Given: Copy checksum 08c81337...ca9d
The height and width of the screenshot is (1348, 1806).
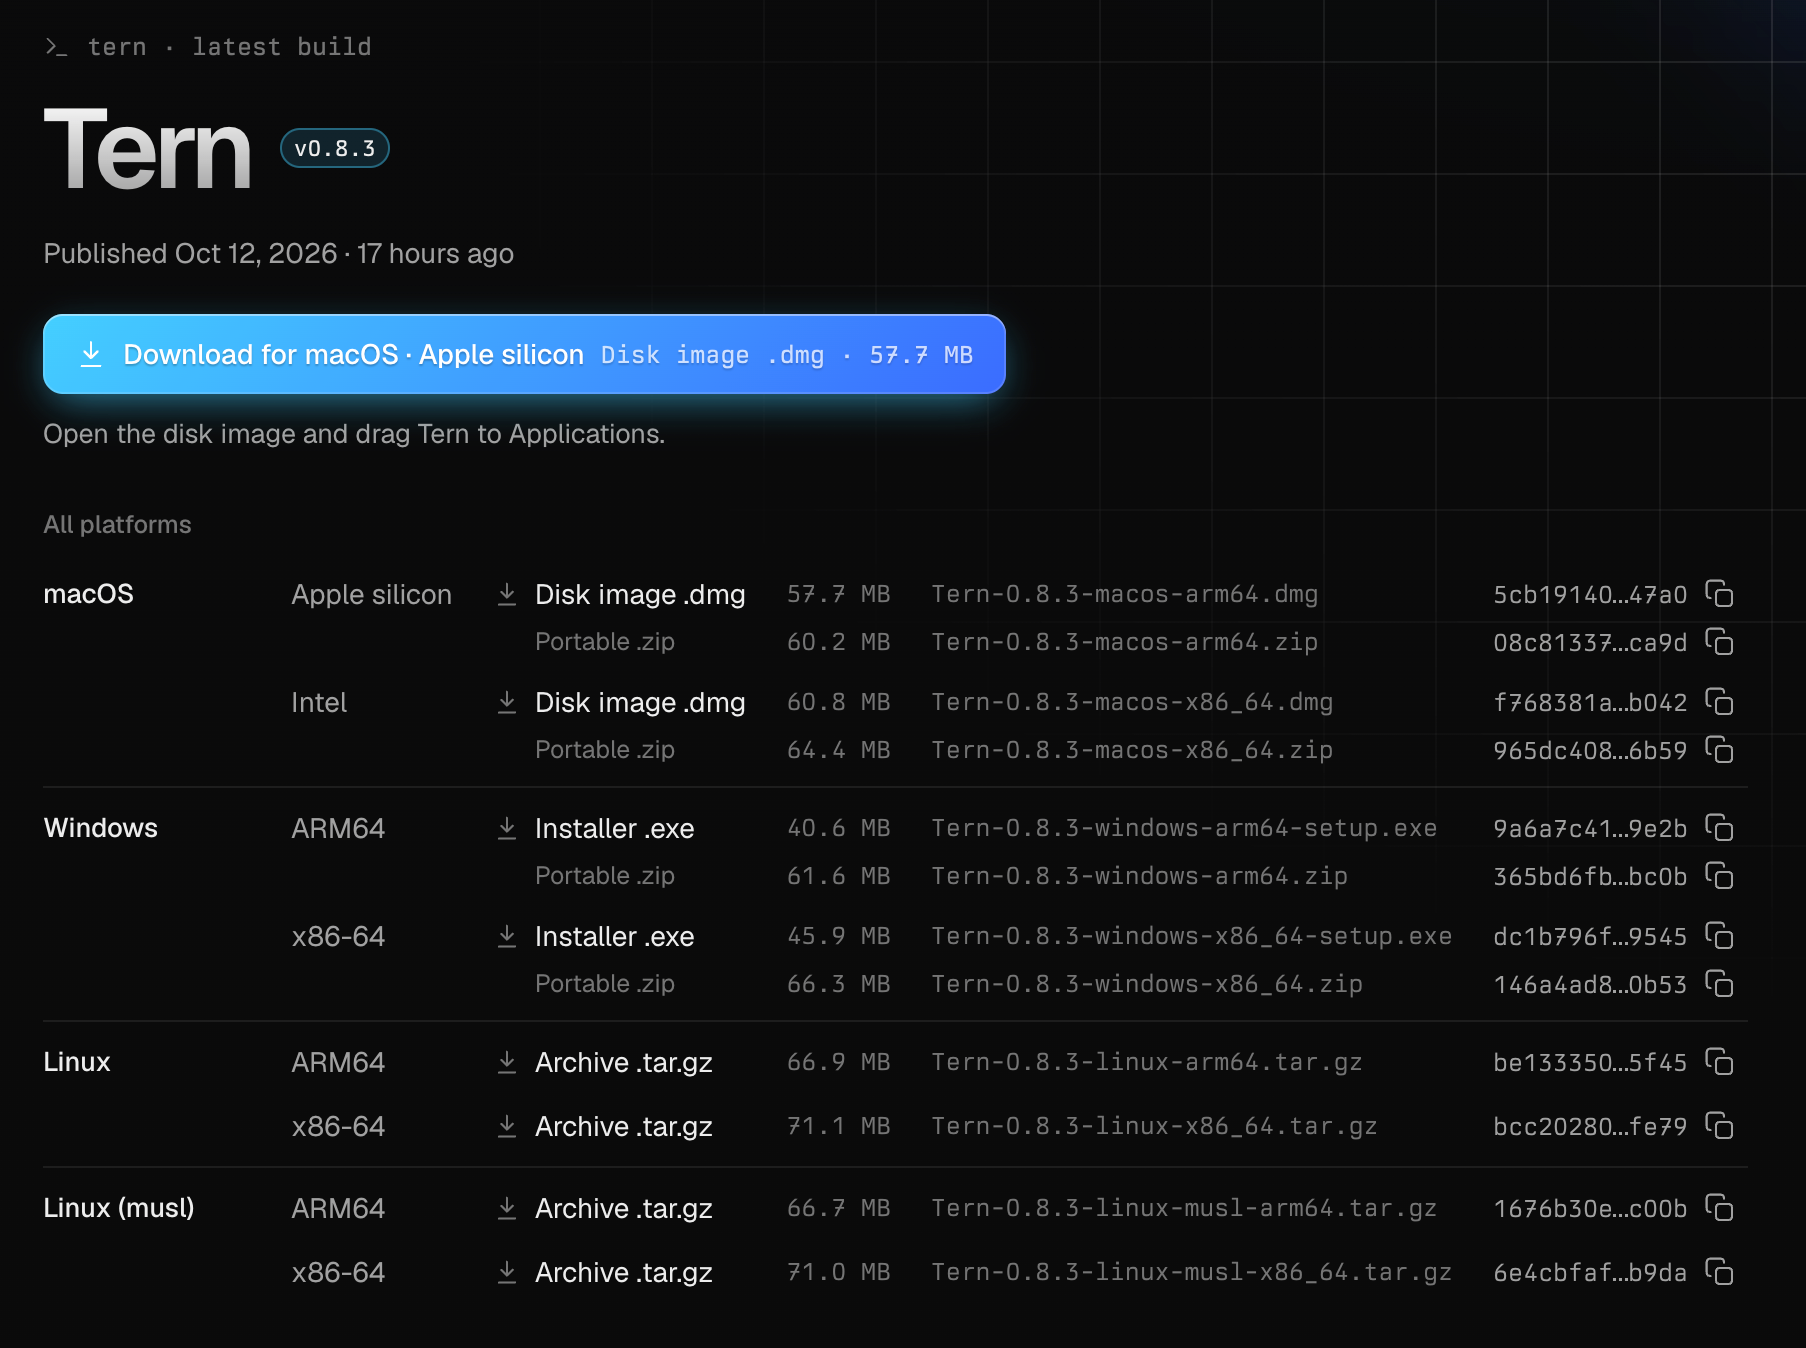Looking at the screenshot, I should (1719, 642).
